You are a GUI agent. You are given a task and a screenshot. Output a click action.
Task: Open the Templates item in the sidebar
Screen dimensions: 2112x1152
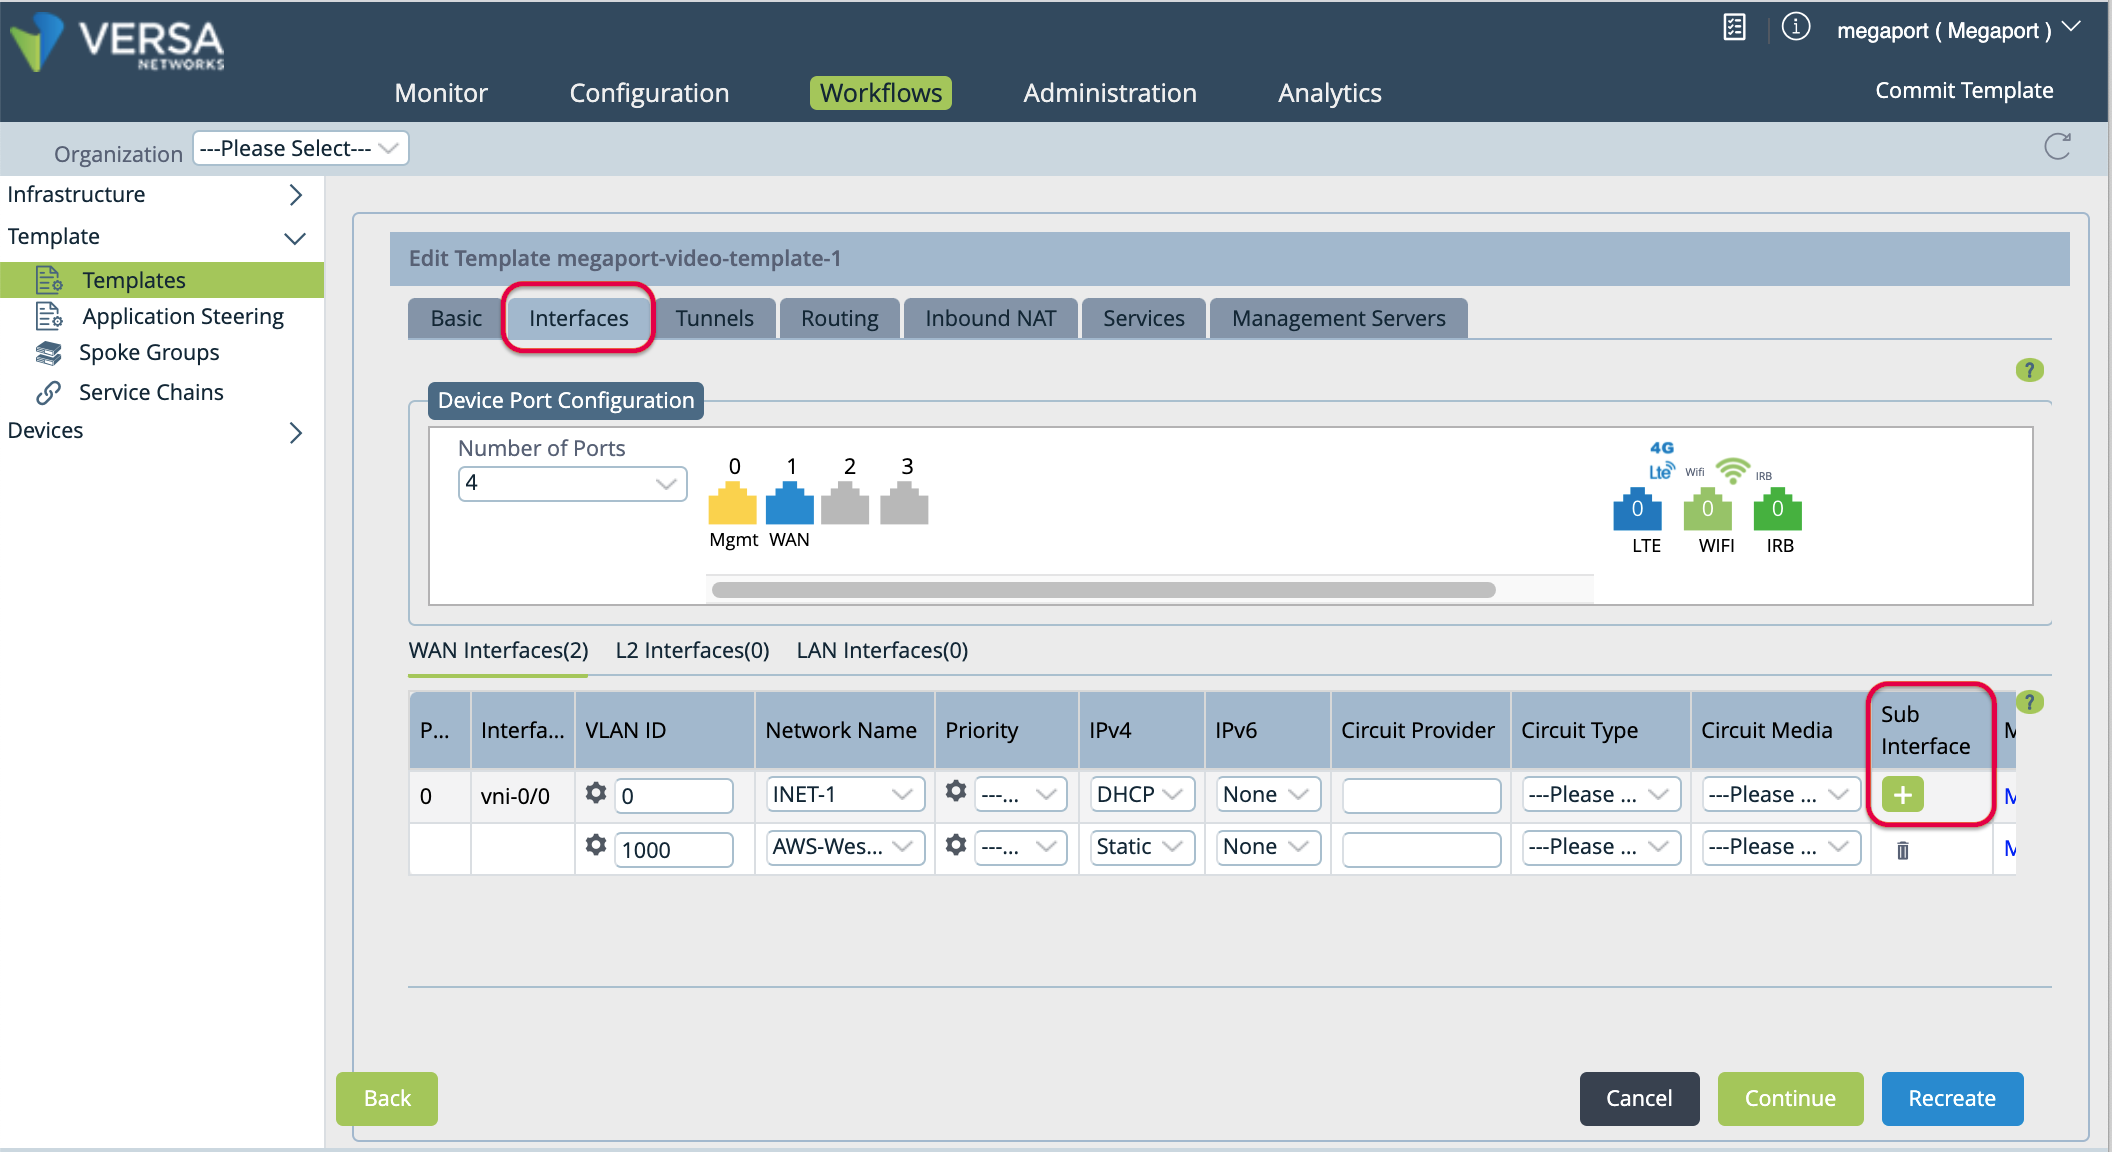coord(134,280)
